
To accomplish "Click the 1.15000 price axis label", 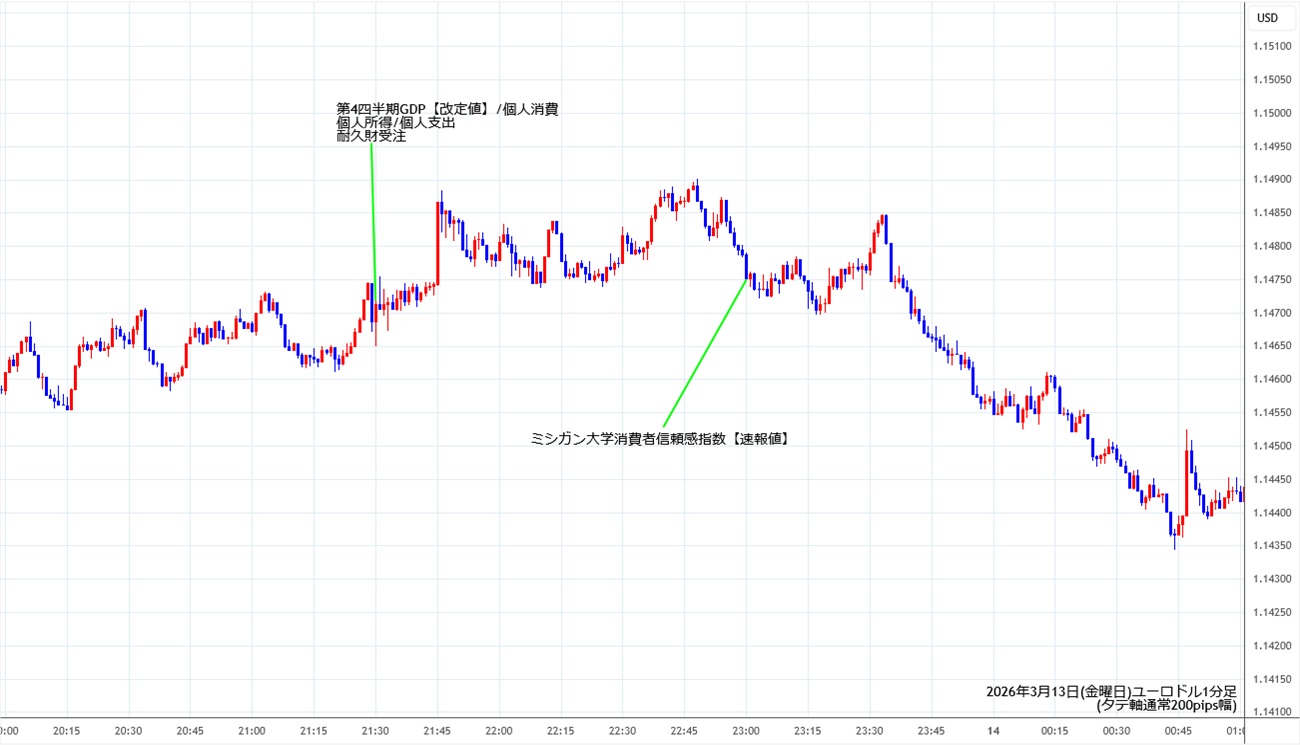I will pos(1271,113).
